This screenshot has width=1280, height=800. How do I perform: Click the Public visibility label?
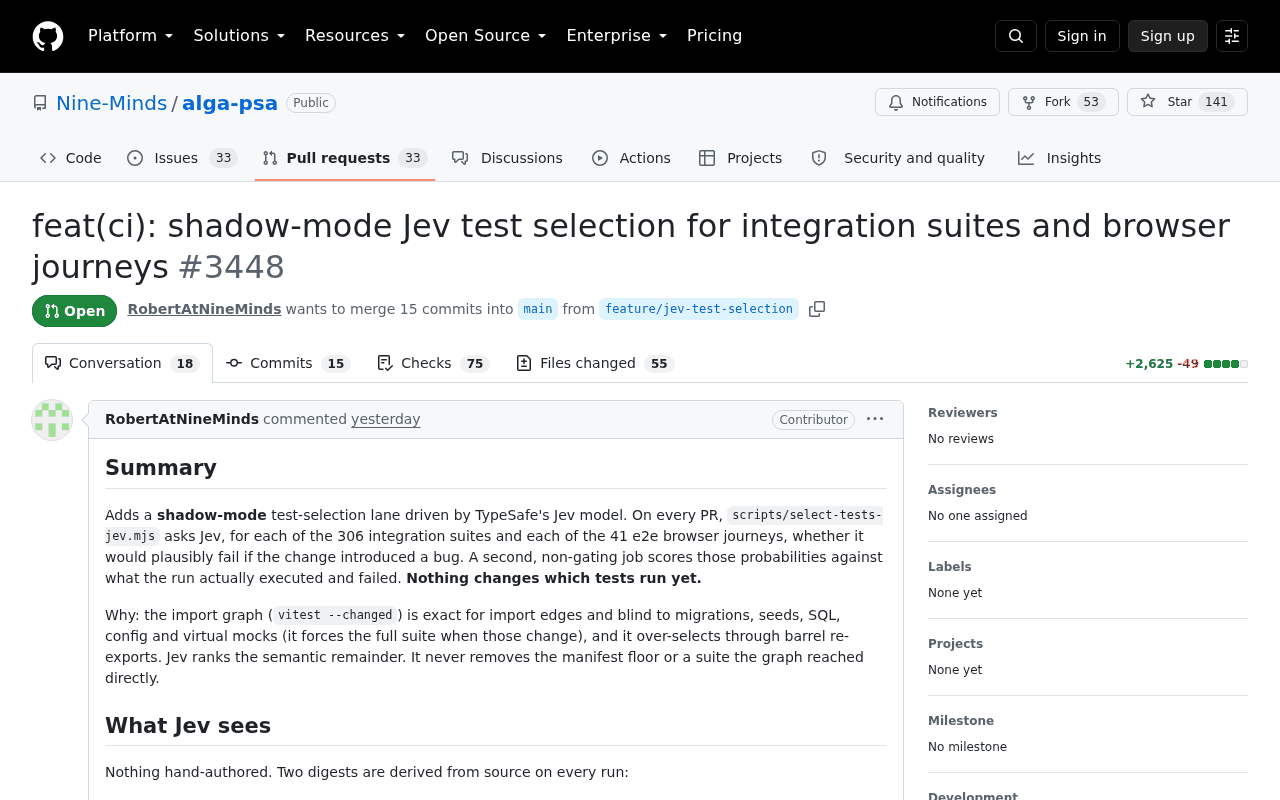pos(311,103)
